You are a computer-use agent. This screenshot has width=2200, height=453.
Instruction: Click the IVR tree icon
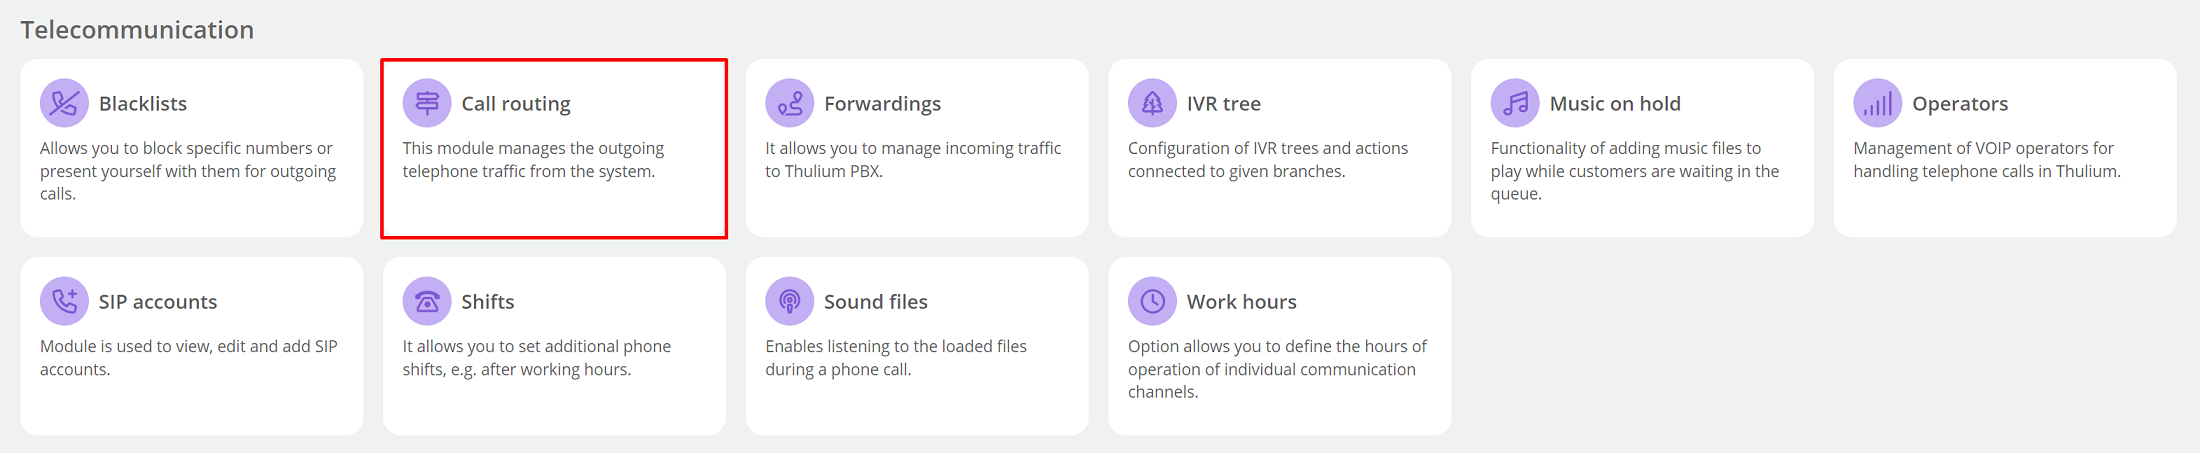(x=1152, y=103)
